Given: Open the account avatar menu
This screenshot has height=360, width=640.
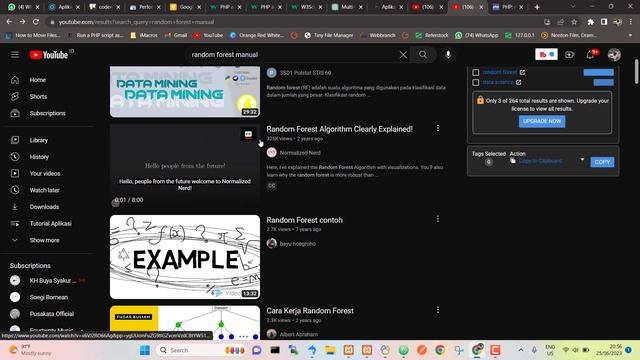Looking at the screenshot, I should pos(614,55).
